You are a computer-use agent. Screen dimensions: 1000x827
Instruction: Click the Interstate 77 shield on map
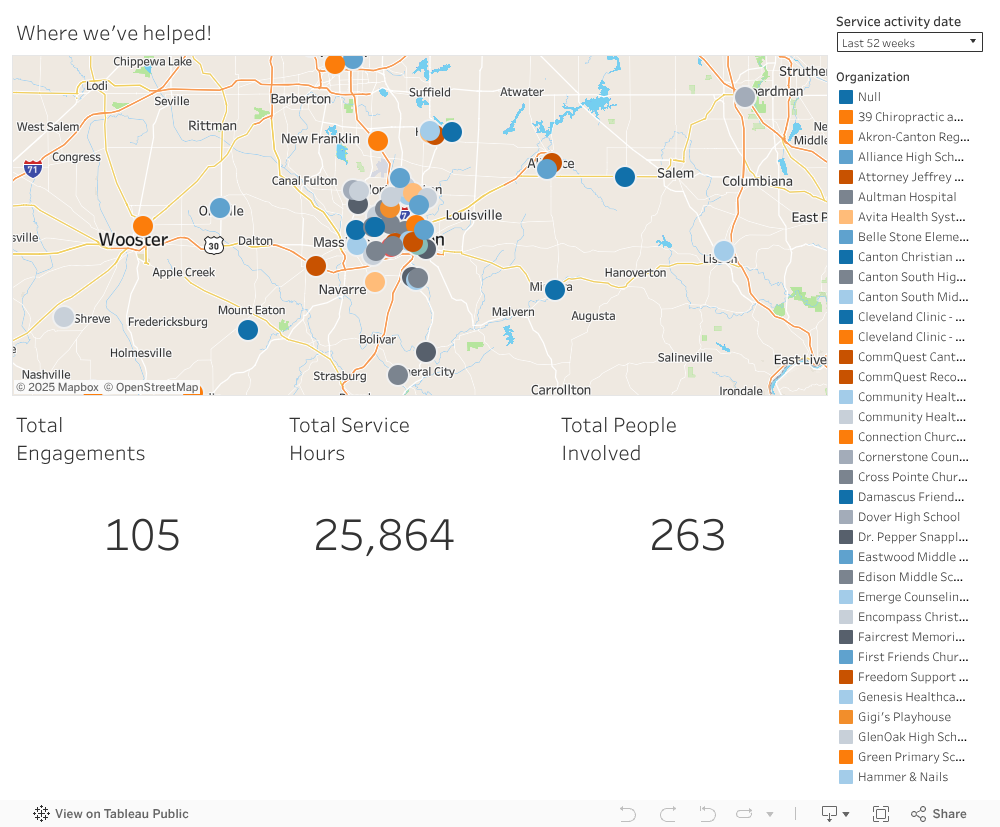pos(404,214)
